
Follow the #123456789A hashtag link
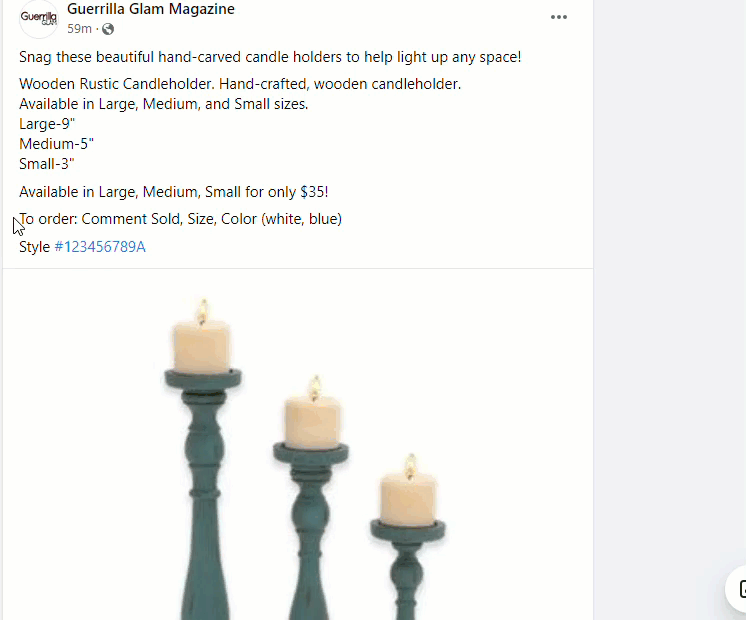point(100,247)
